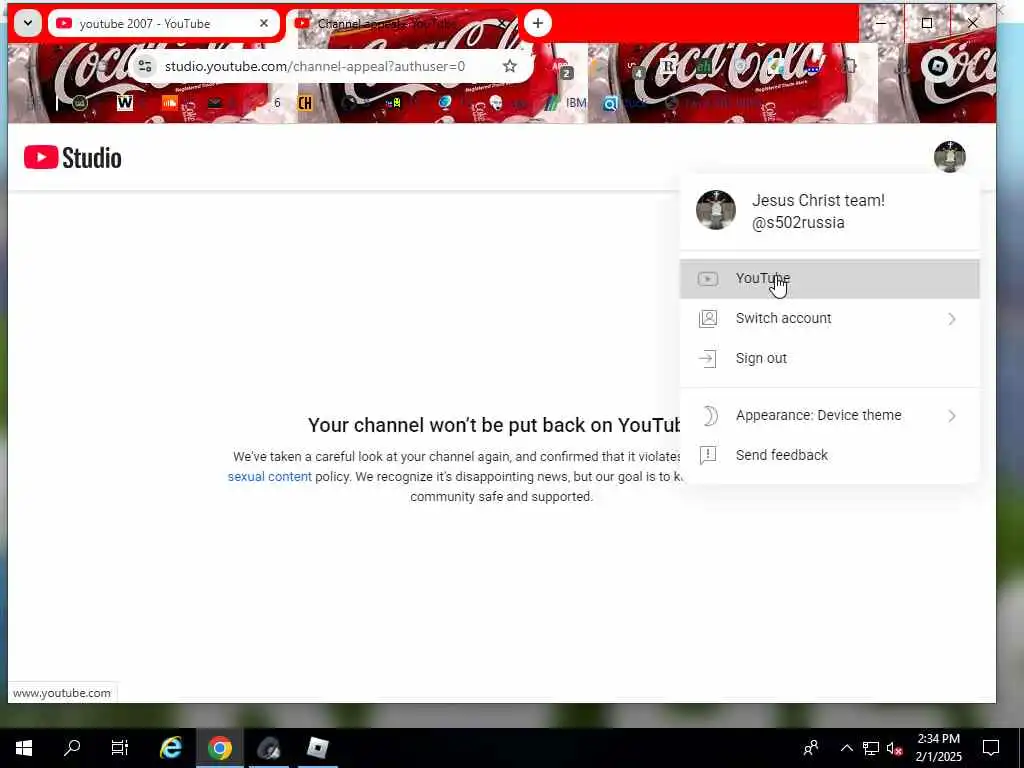1024x768 pixels.
Task: Choose Send feedback menu item
Action: click(x=829, y=455)
